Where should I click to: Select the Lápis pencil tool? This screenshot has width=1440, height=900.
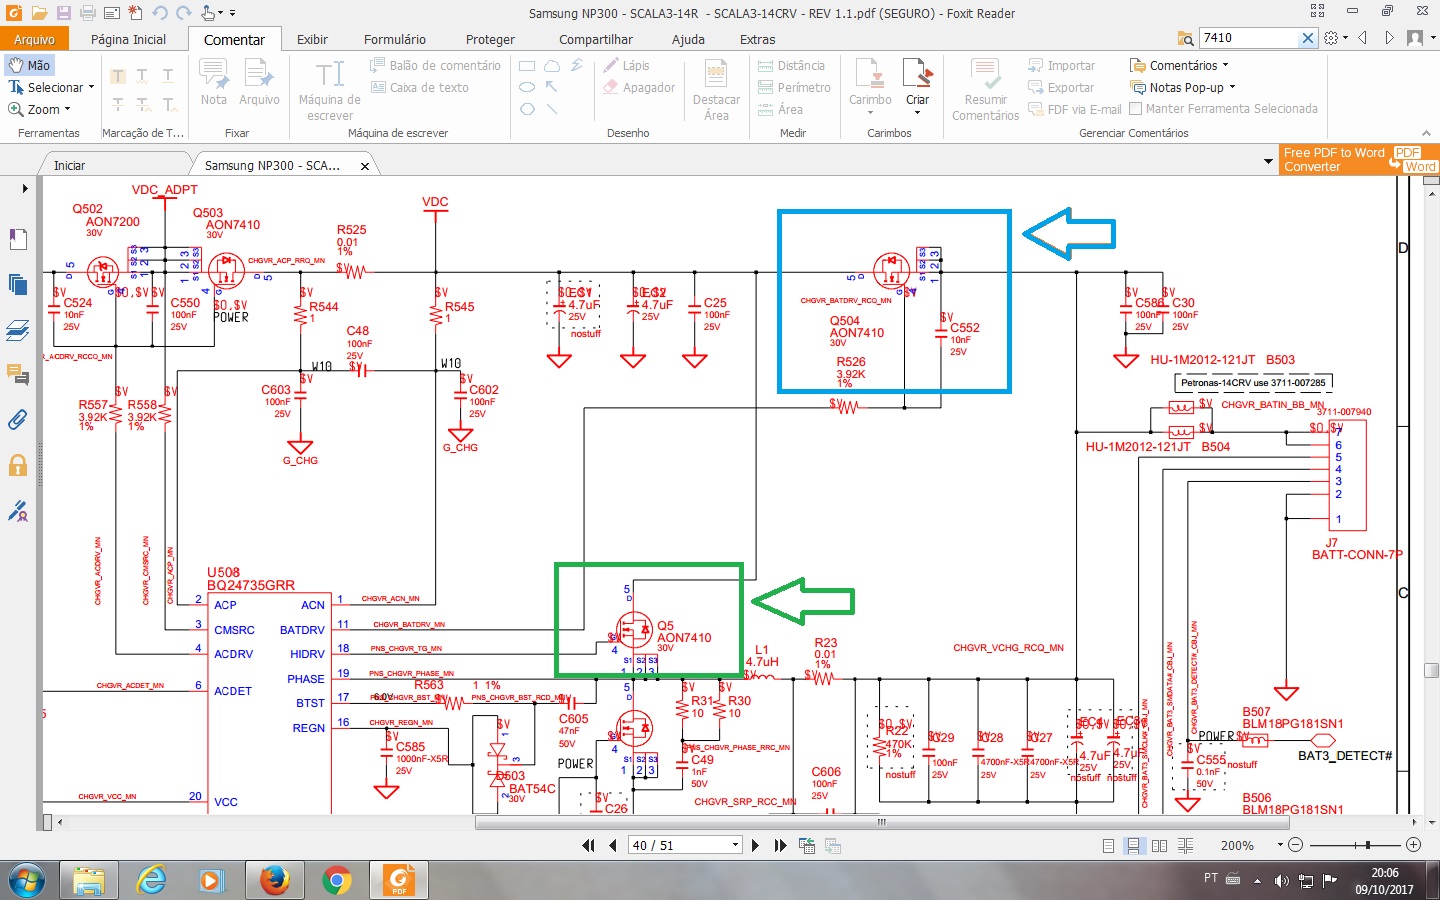[627, 65]
